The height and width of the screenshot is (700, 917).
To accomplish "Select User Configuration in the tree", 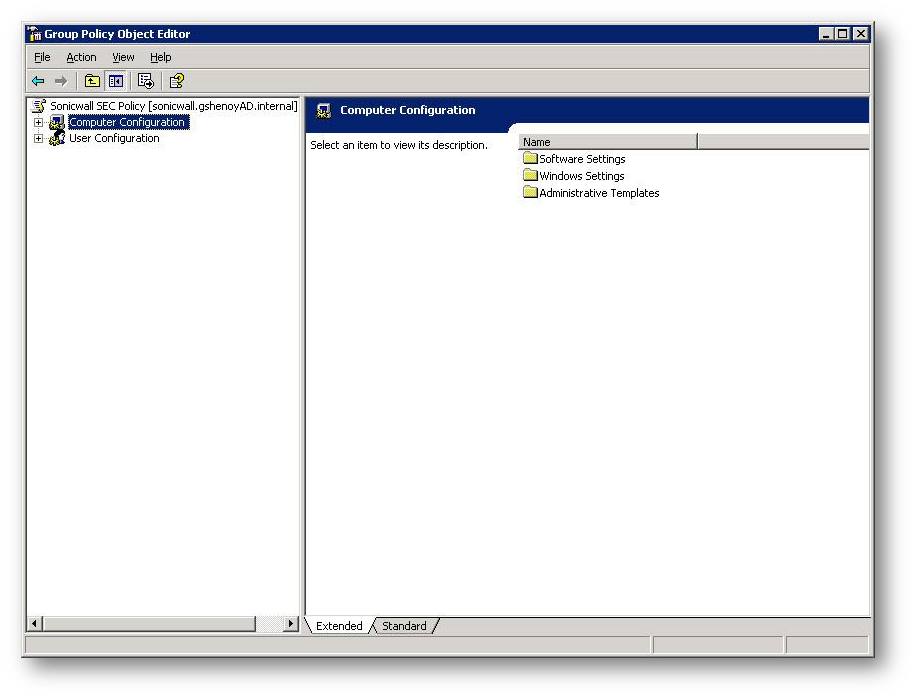I will 113,139.
